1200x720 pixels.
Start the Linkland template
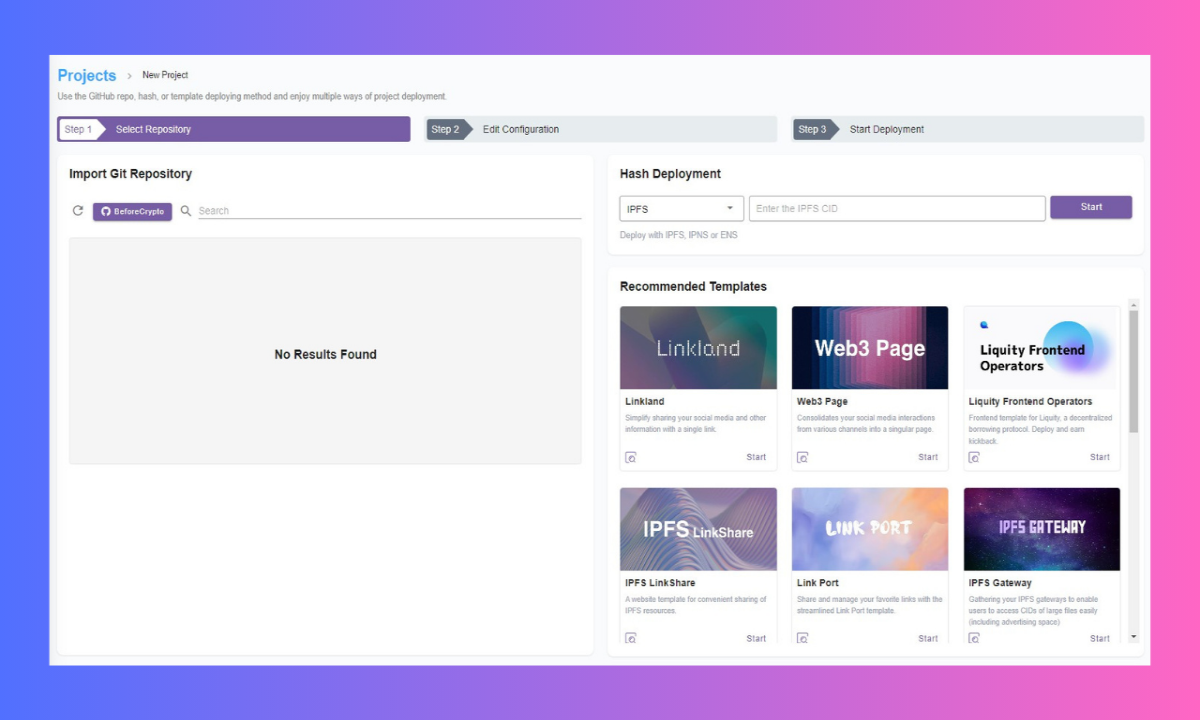756,457
